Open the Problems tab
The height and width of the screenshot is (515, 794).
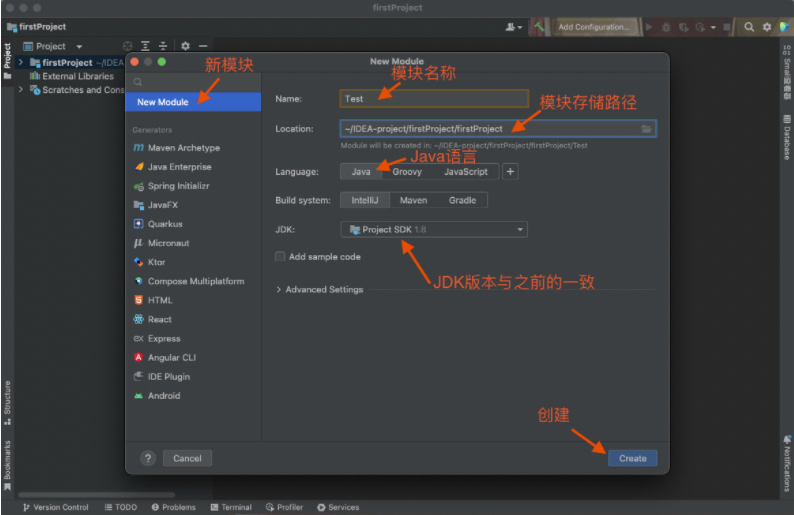(x=174, y=507)
